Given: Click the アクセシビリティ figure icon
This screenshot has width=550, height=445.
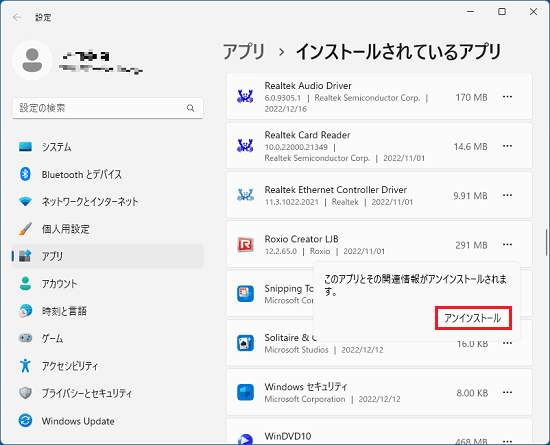Looking at the screenshot, I should [25, 365].
